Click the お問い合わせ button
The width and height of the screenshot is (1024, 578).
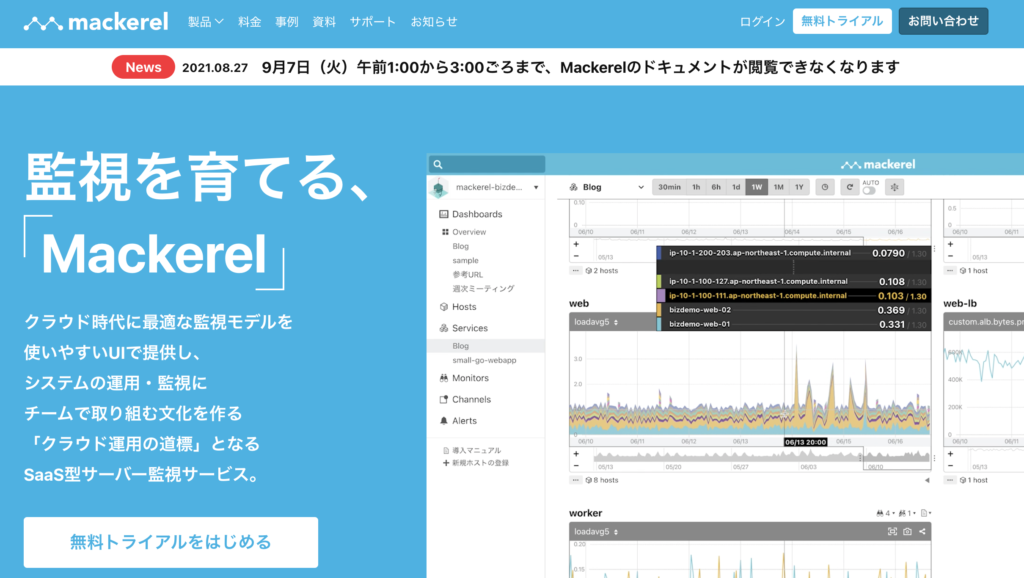click(943, 21)
